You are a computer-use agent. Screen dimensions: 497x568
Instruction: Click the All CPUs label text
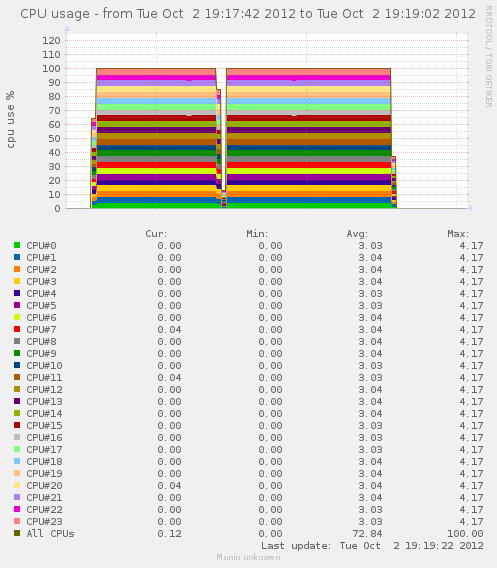coord(50,534)
